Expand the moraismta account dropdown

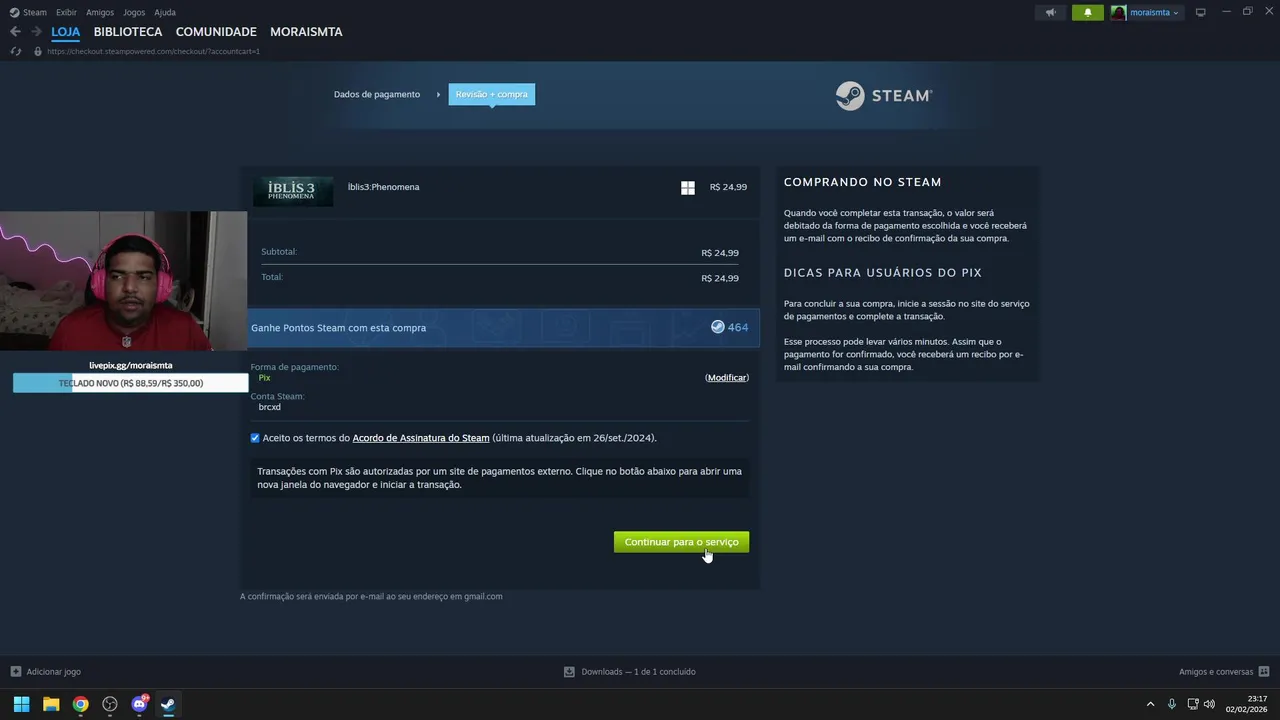click(1176, 13)
